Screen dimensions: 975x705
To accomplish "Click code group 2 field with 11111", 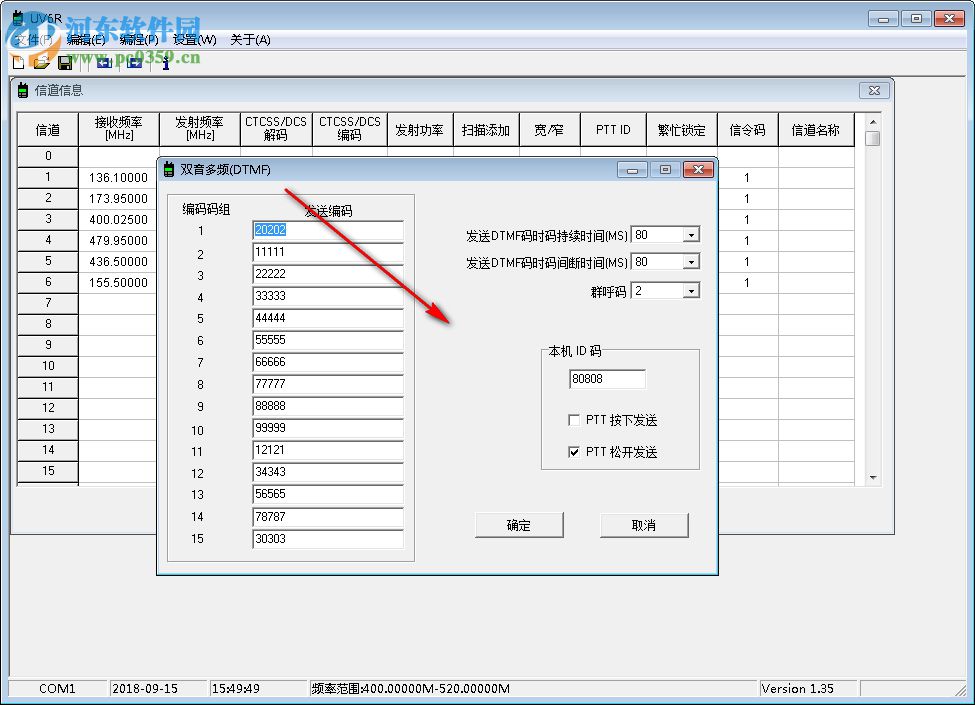I will pos(328,252).
